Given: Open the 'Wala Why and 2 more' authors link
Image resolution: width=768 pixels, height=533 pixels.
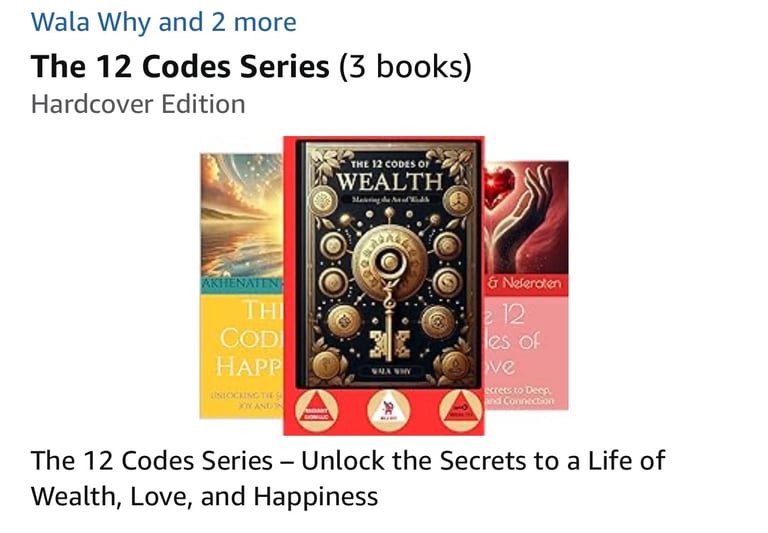Looking at the screenshot, I should point(164,23).
